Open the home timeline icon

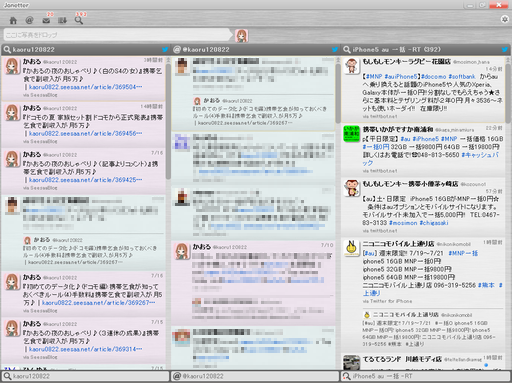tap(13, 20)
